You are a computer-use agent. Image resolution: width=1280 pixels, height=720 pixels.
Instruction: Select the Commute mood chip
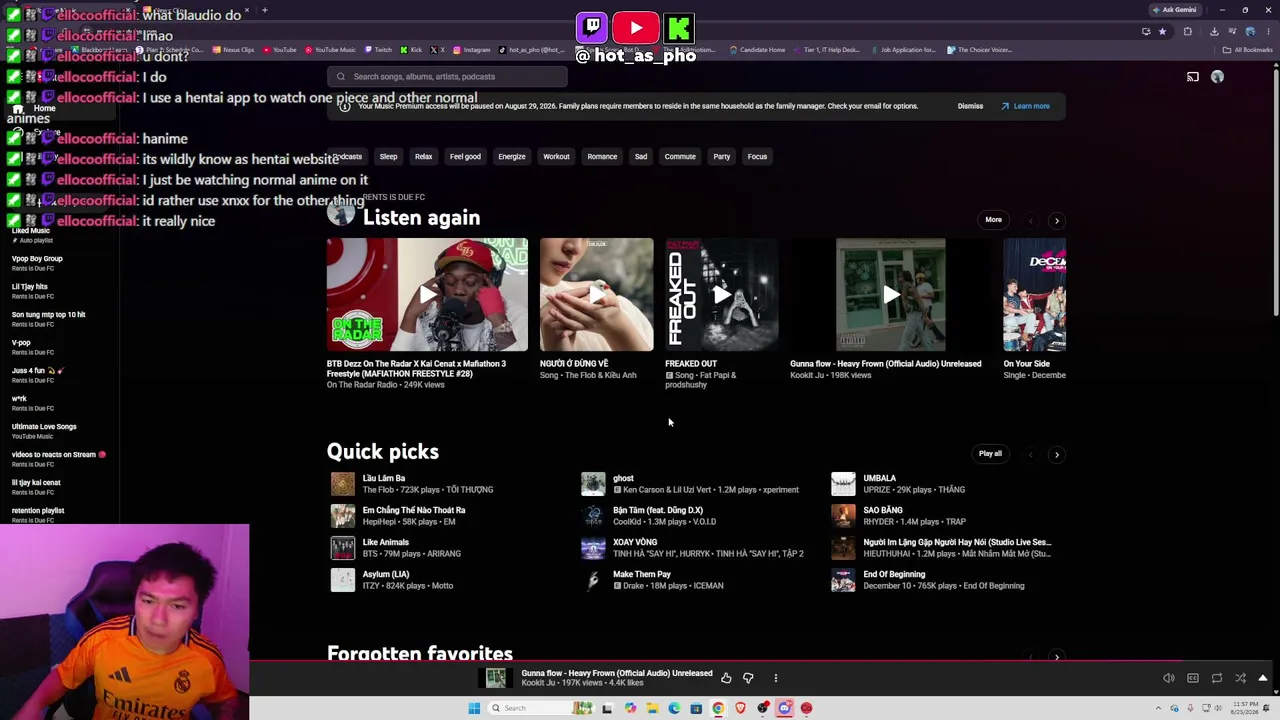click(680, 157)
